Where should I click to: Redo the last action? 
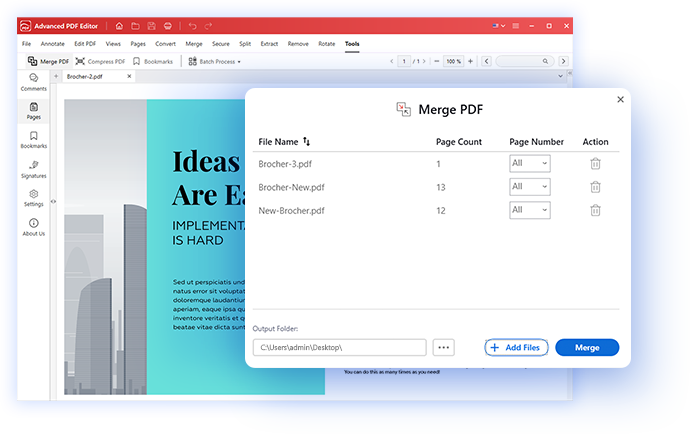[x=208, y=26]
